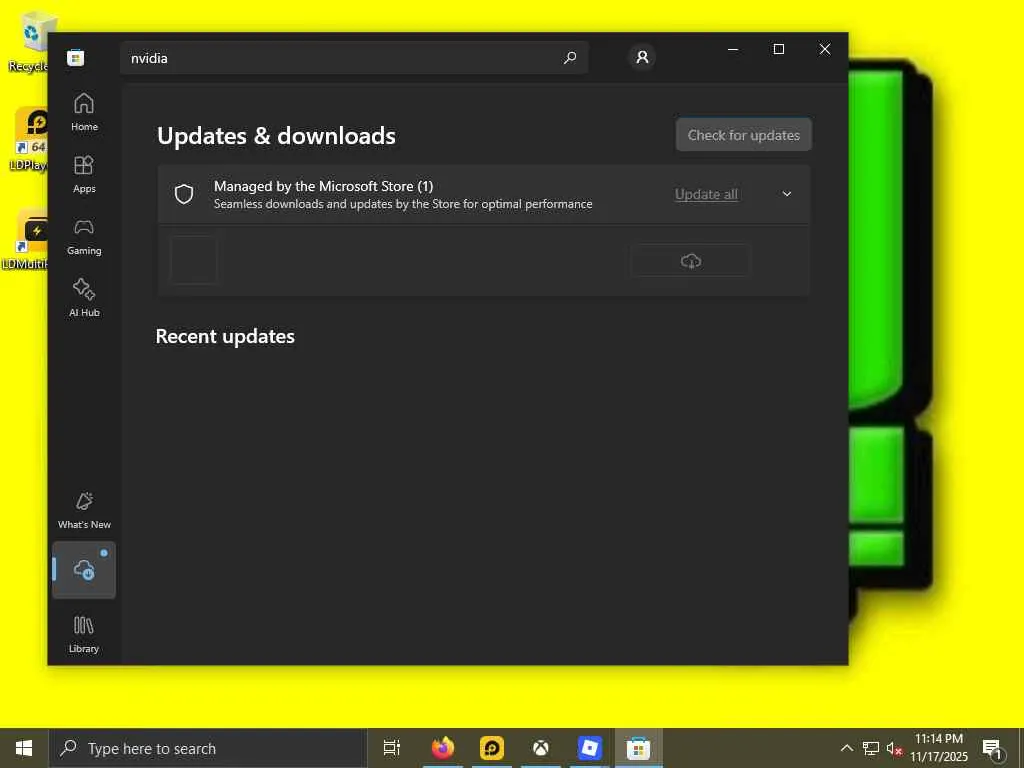Close the Microsoft Store window
1024x768 pixels.
point(825,50)
